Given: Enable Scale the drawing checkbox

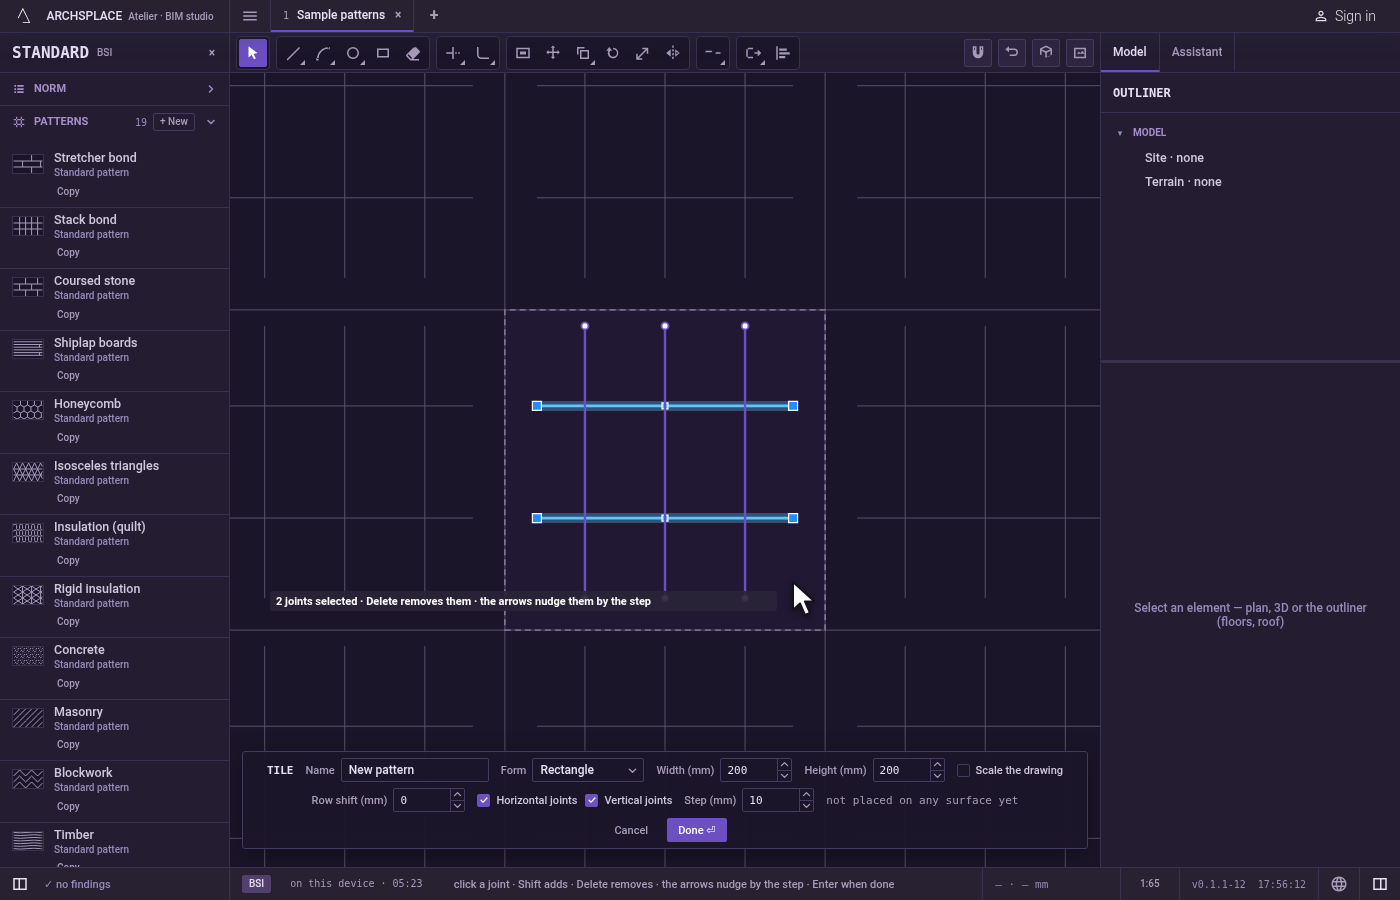Looking at the screenshot, I should tap(964, 770).
